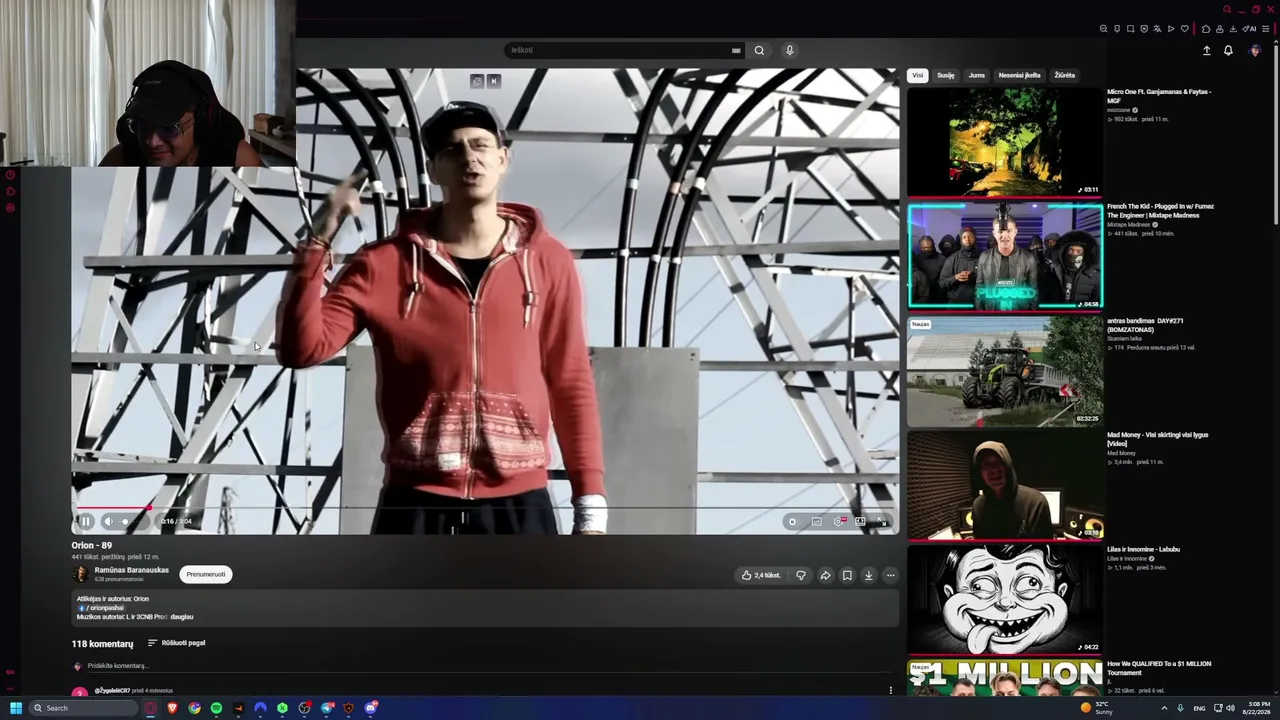Open Mad Money - Visi skirtingi title
Image resolution: width=1280 pixels, height=720 pixels.
(1157, 439)
